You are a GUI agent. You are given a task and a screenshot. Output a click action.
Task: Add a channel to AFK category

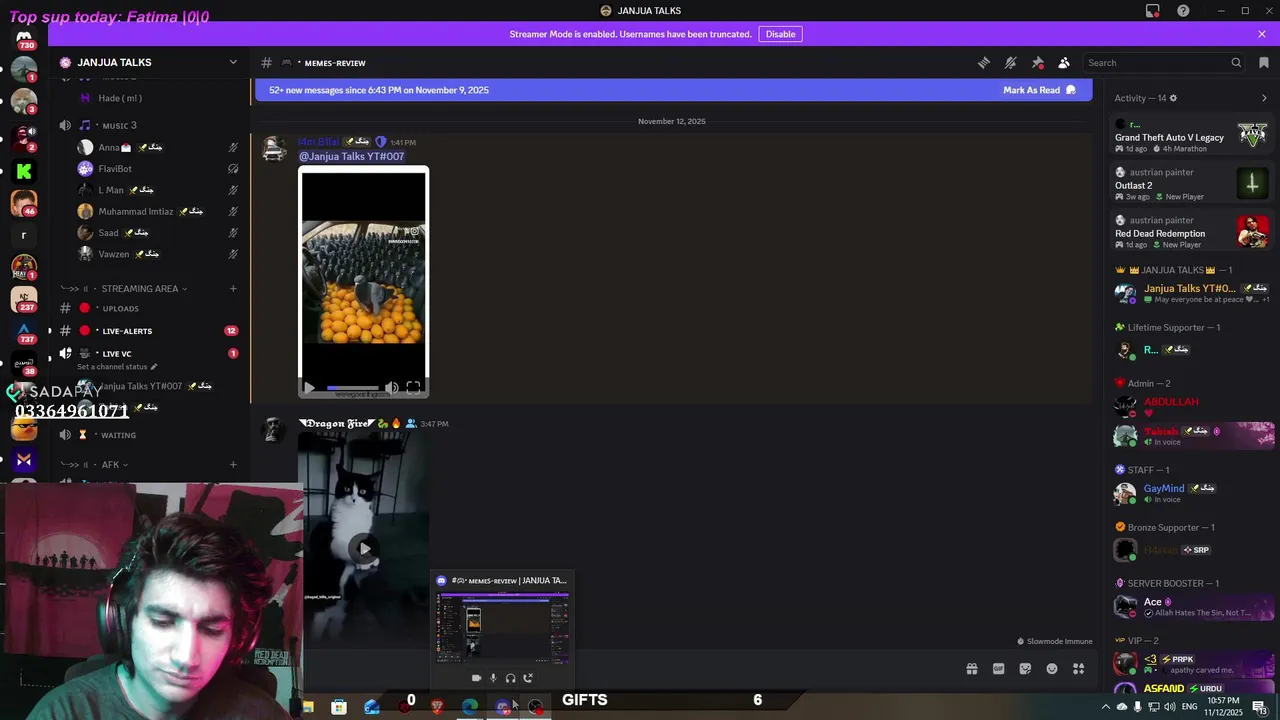pyautogui.click(x=233, y=465)
